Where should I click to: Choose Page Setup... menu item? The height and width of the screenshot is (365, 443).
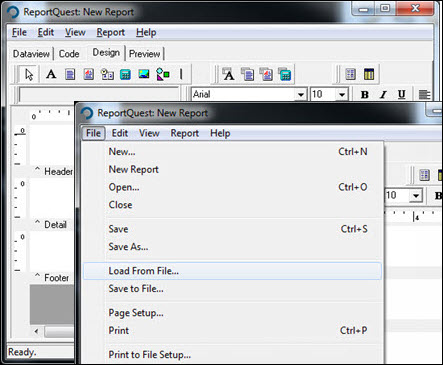click(x=232, y=313)
